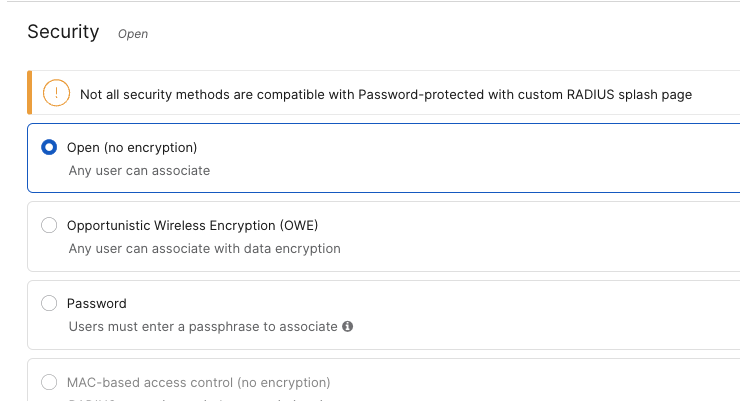This screenshot has height=401, width=740.
Task: Select Opportunistic Wireless Encryption radio button
Action: (x=49, y=225)
